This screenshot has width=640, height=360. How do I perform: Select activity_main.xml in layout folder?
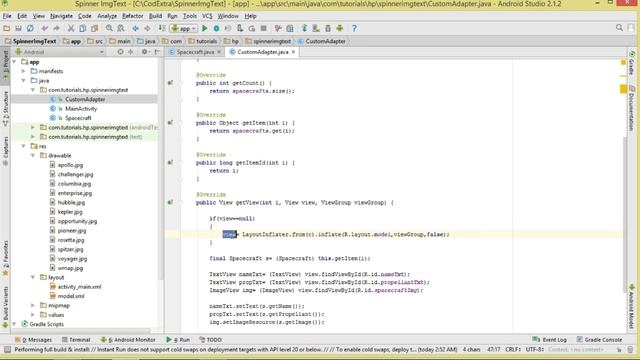(79, 287)
